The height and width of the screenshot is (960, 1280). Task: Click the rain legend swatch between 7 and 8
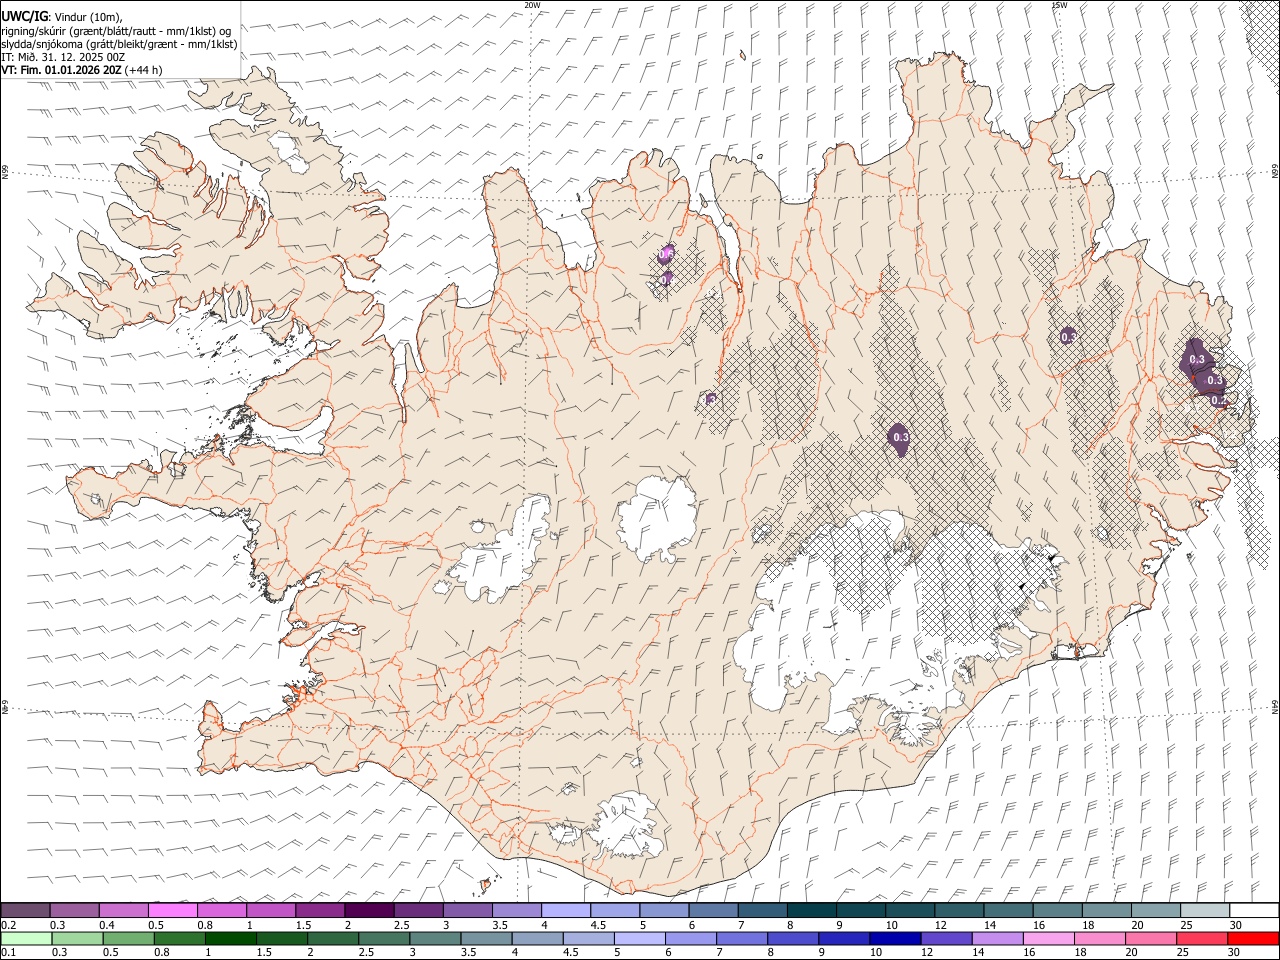pyautogui.click(x=741, y=938)
